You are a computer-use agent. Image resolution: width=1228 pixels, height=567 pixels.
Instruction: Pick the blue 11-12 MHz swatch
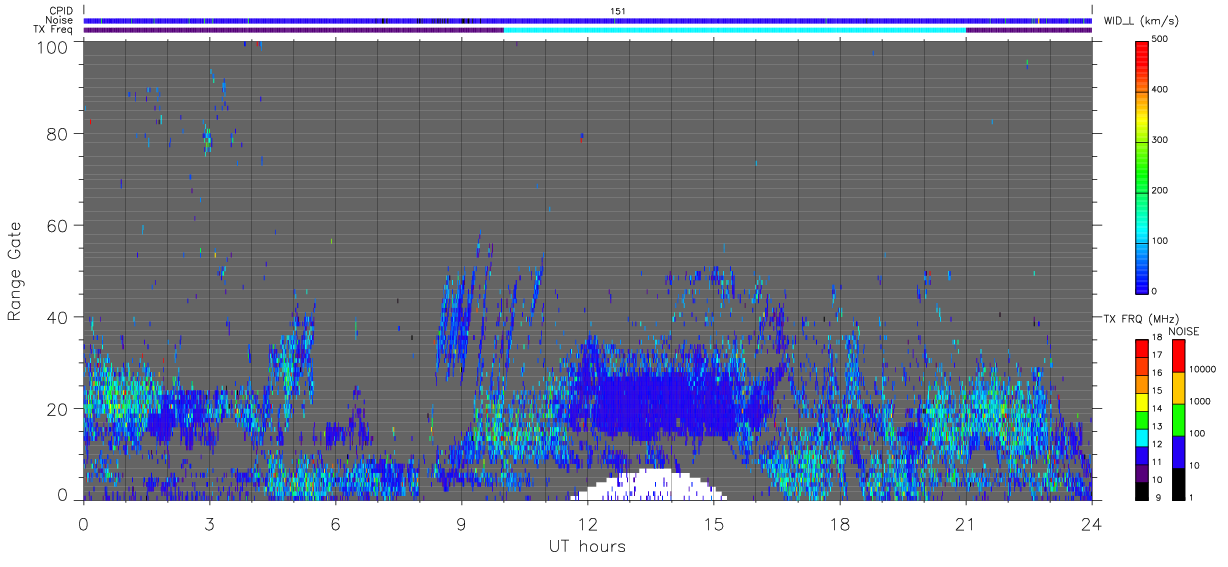click(1142, 455)
